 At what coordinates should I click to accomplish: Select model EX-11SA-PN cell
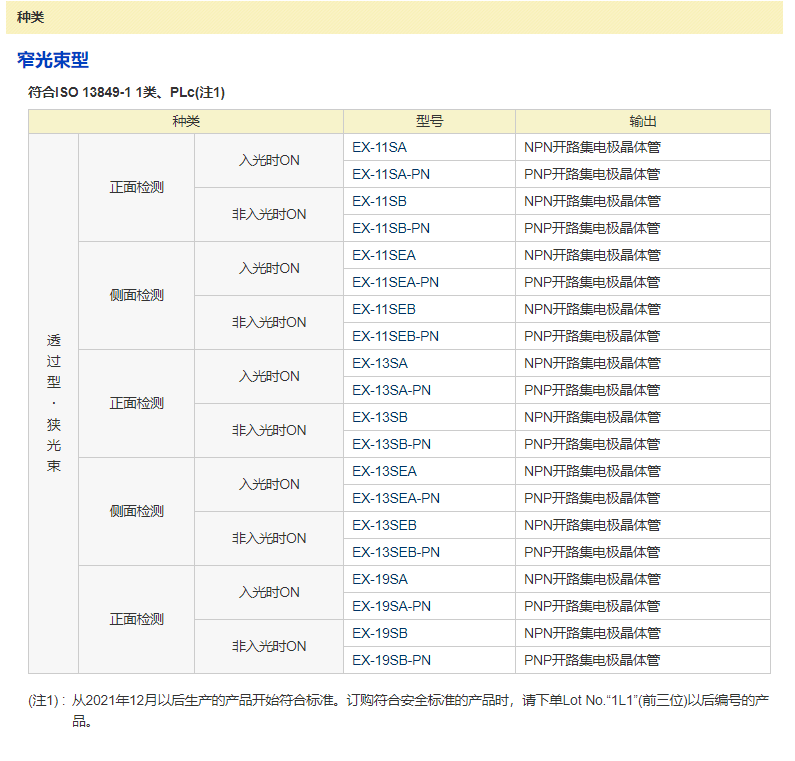(x=391, y=174)
